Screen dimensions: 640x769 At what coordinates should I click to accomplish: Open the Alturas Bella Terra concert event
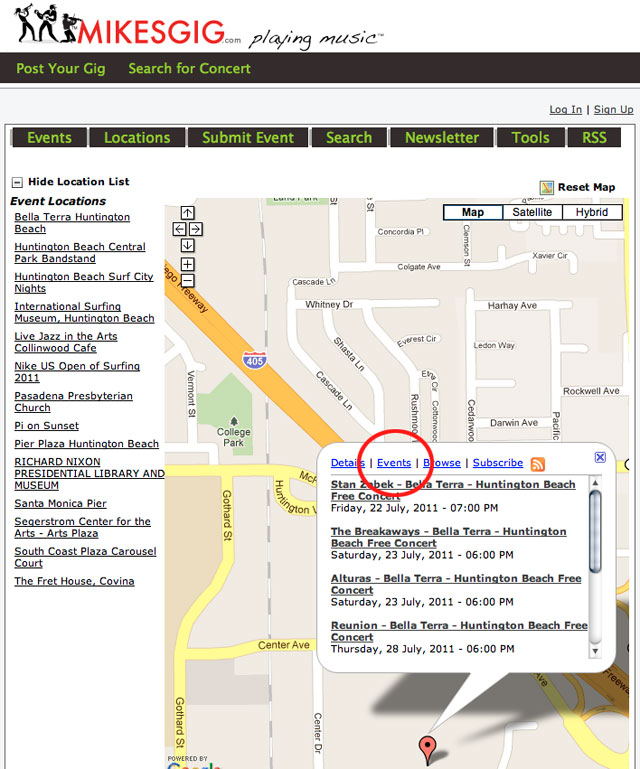pyautogui.click(x=456, y=585)
